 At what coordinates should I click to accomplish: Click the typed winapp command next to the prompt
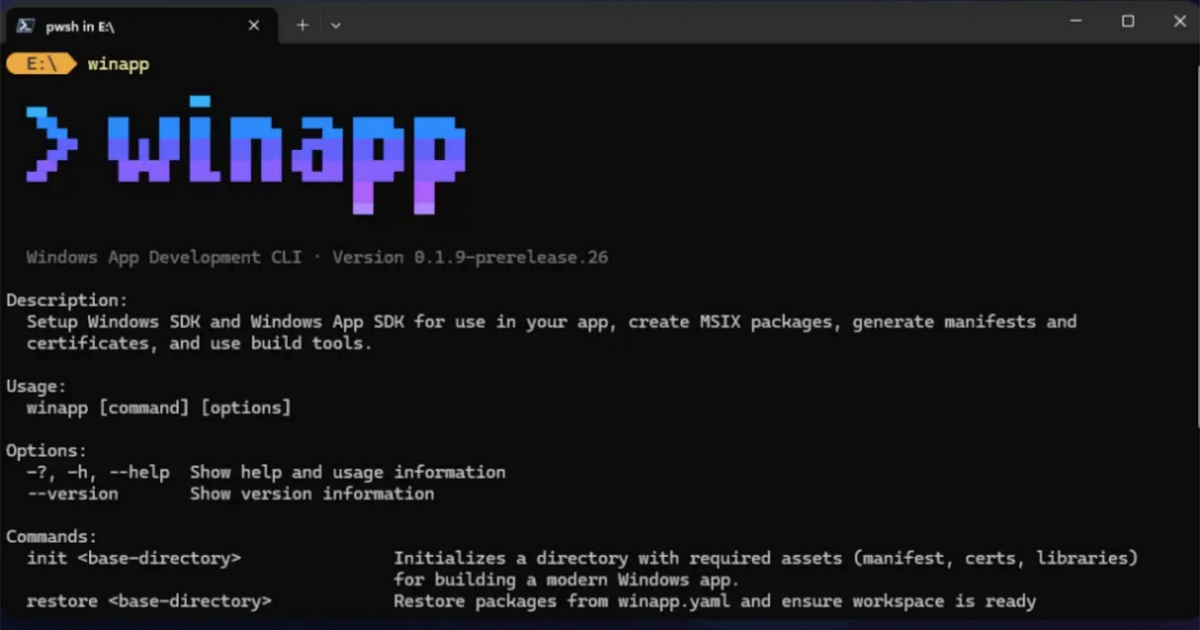click(118, 63)
